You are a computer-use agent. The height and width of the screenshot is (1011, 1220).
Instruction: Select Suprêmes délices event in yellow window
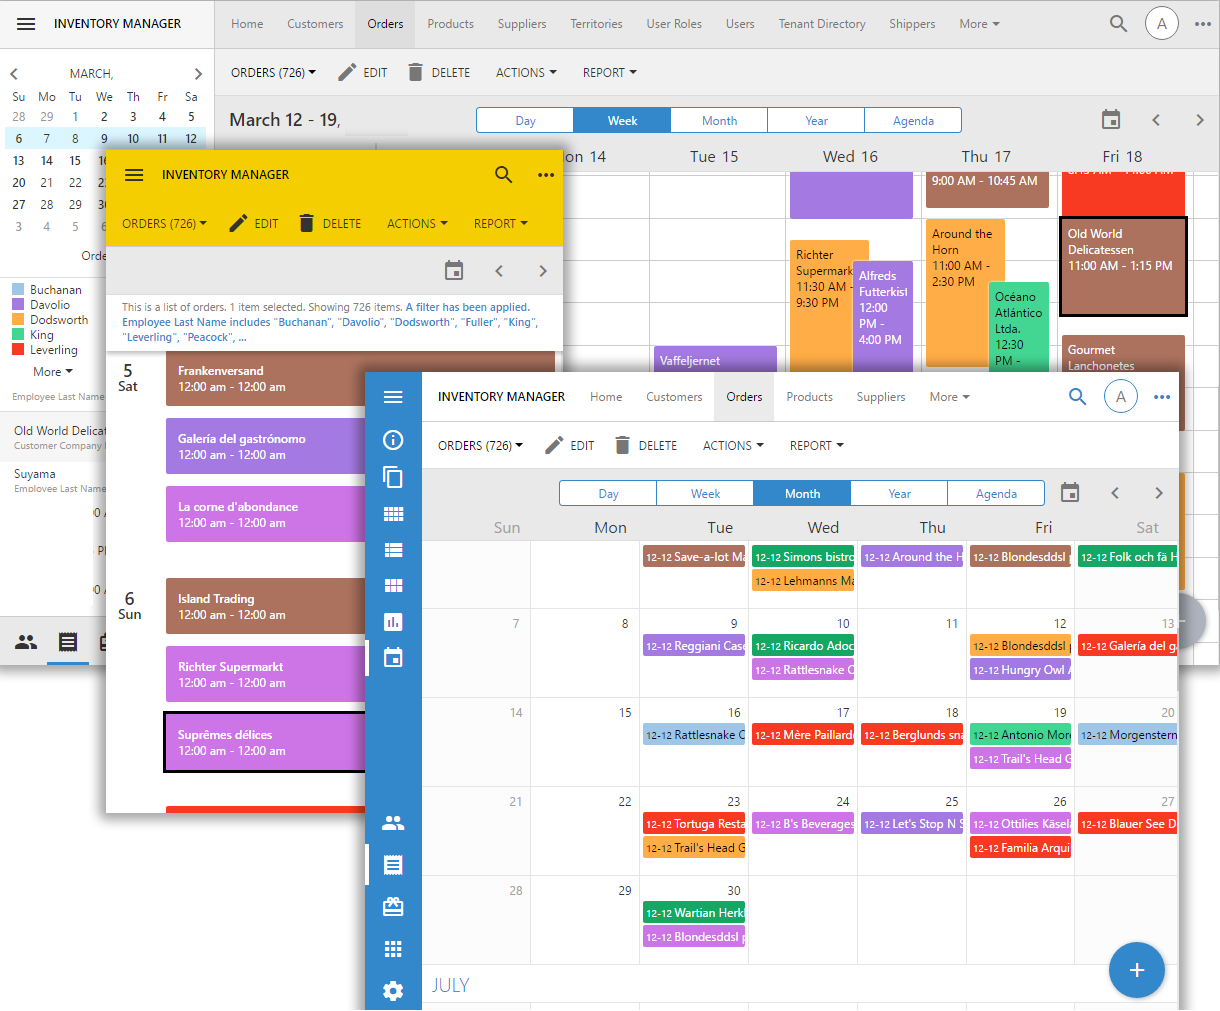coord(265,742)
